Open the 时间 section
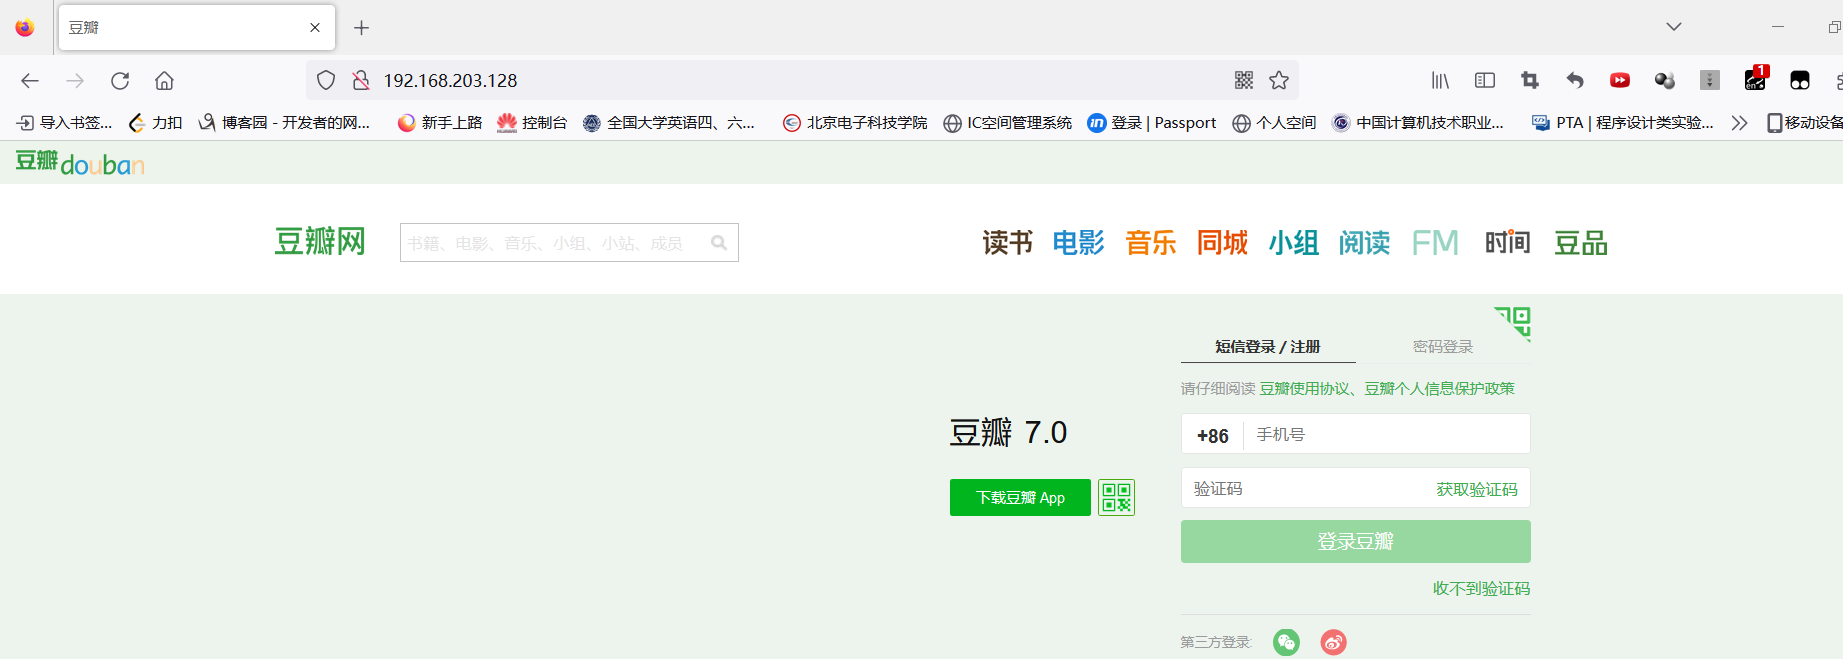1843x659 pixels. tap(1507, 242)
